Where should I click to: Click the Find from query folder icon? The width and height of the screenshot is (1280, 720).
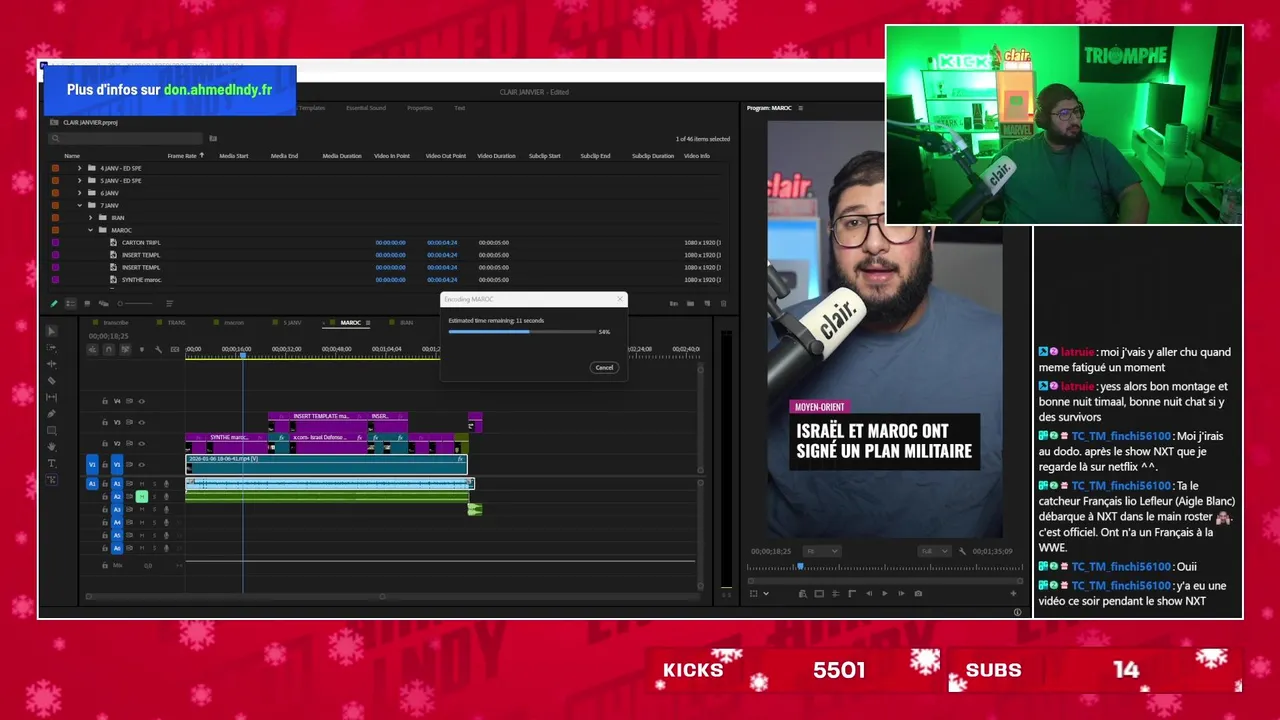pos(213,138)
